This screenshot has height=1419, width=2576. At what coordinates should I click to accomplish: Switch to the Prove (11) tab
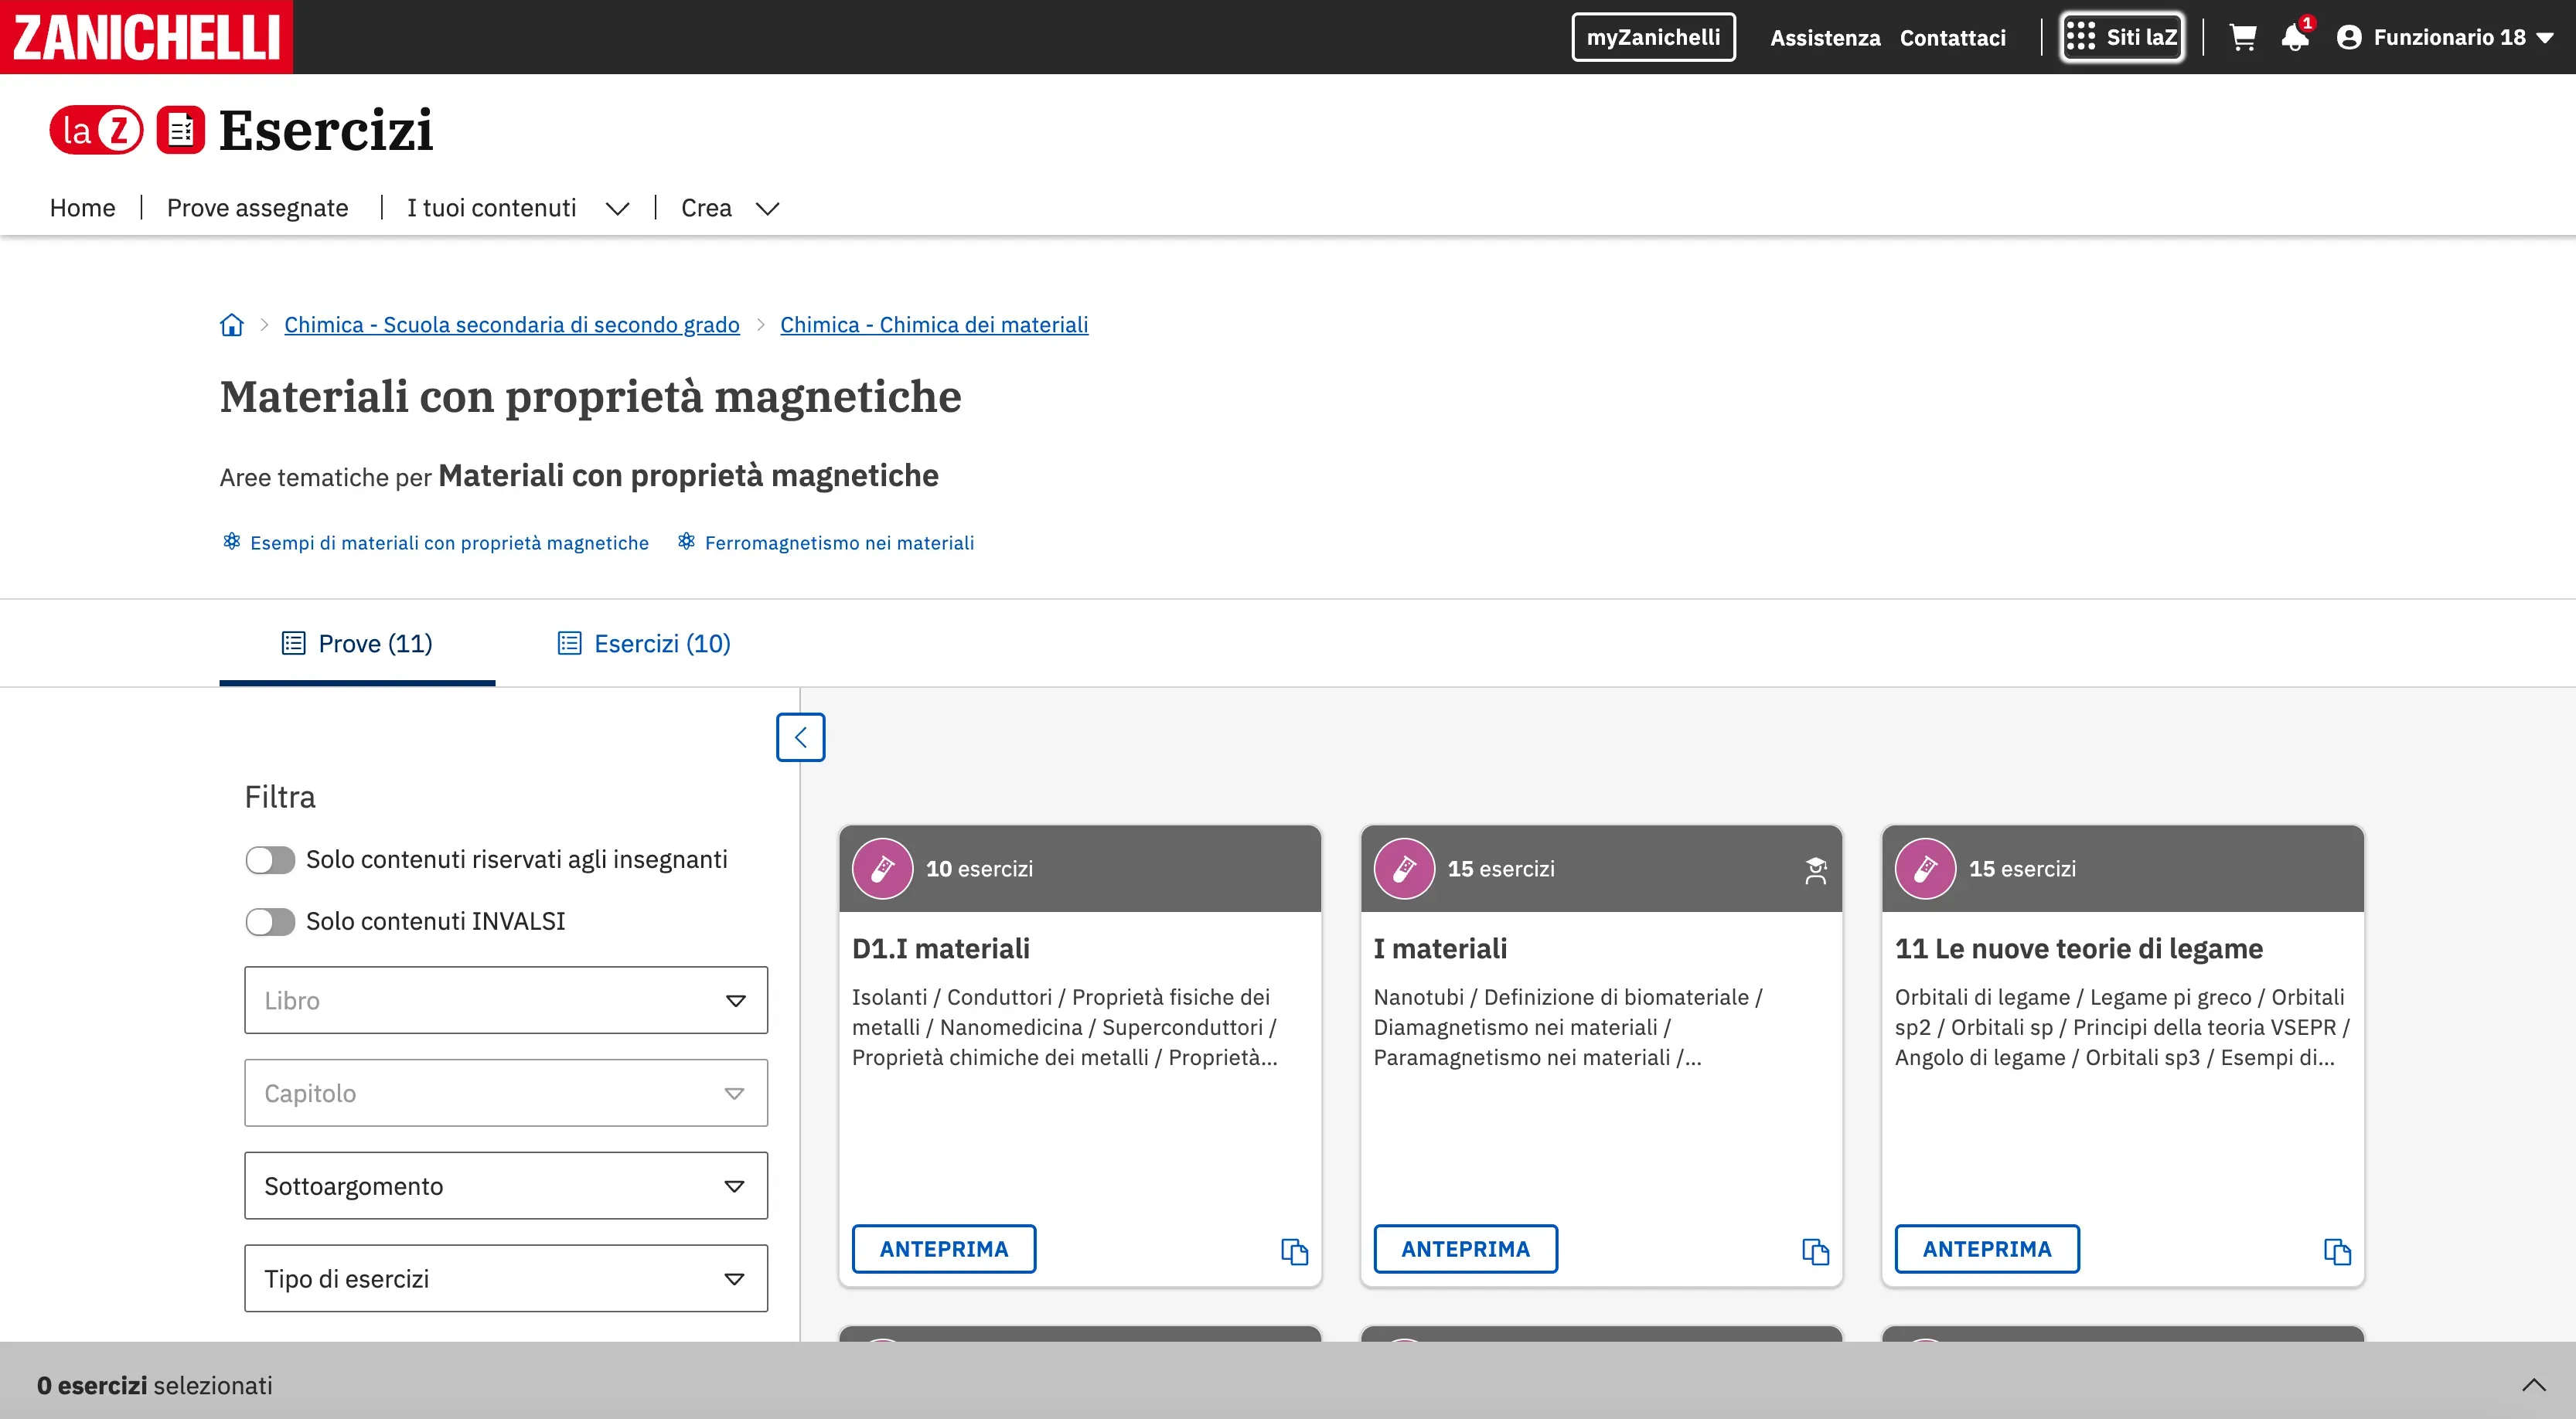357,643
